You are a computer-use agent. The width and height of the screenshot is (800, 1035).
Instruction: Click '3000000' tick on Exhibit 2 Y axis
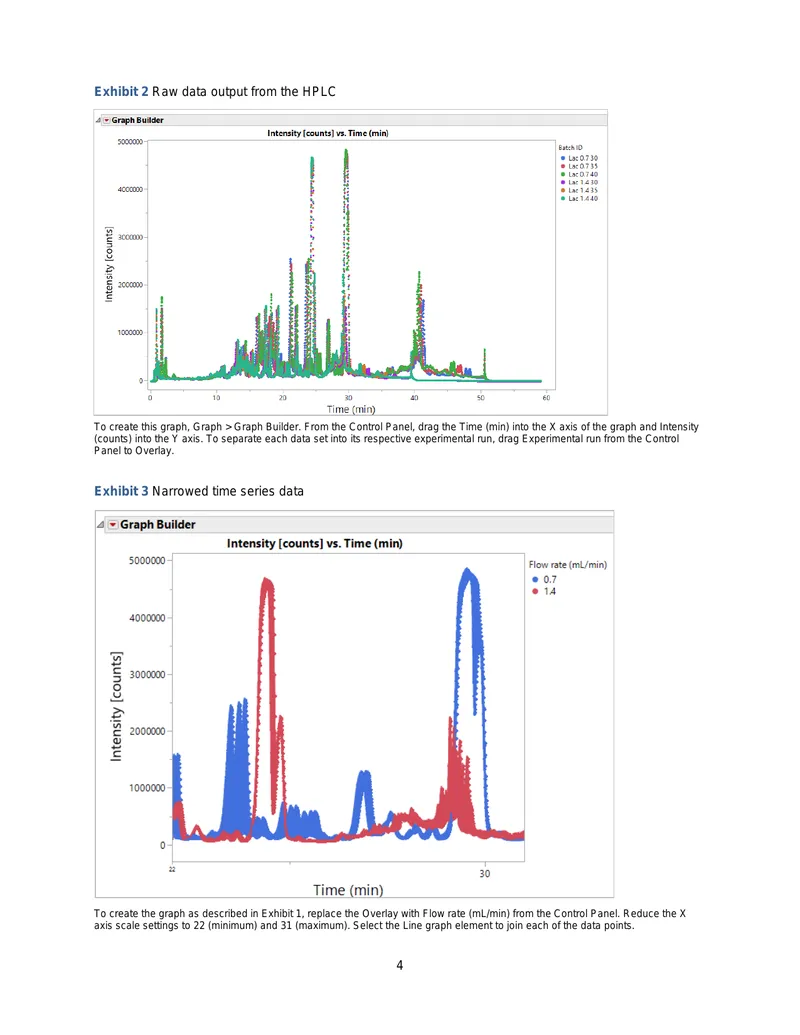click(130, 238)
